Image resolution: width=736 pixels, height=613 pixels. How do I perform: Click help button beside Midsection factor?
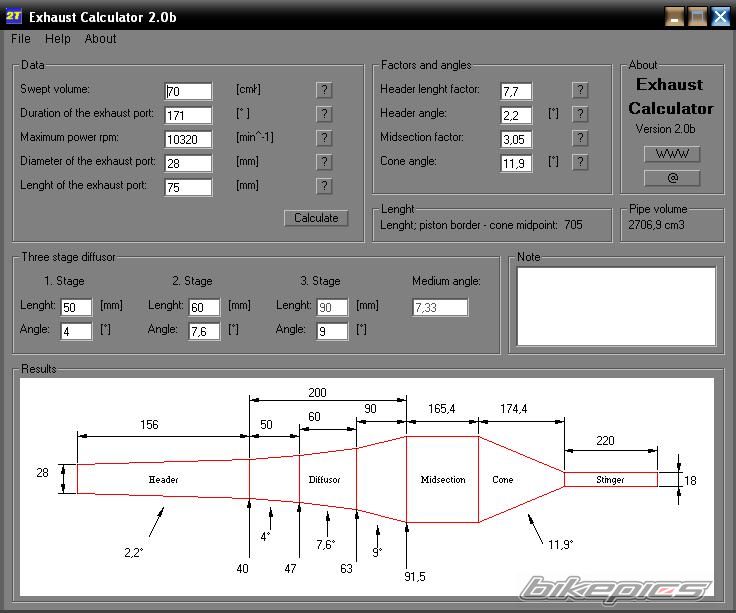pos(580,138)
